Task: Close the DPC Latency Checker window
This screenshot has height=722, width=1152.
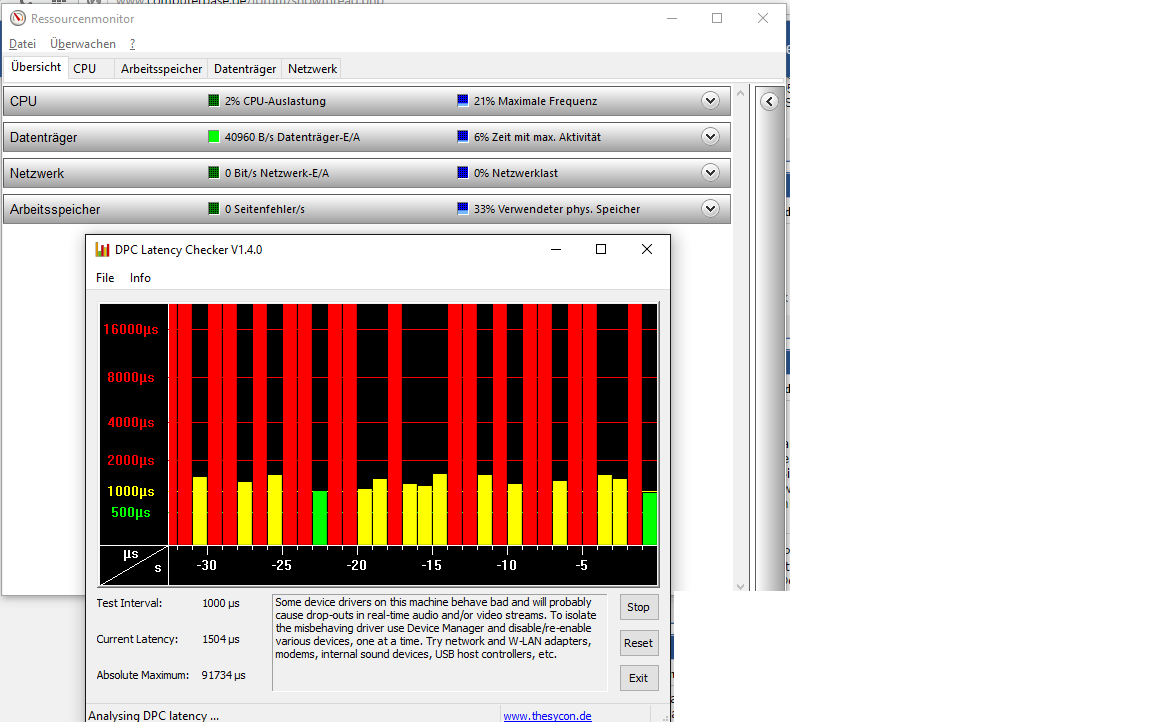Action: pos(647,250)
